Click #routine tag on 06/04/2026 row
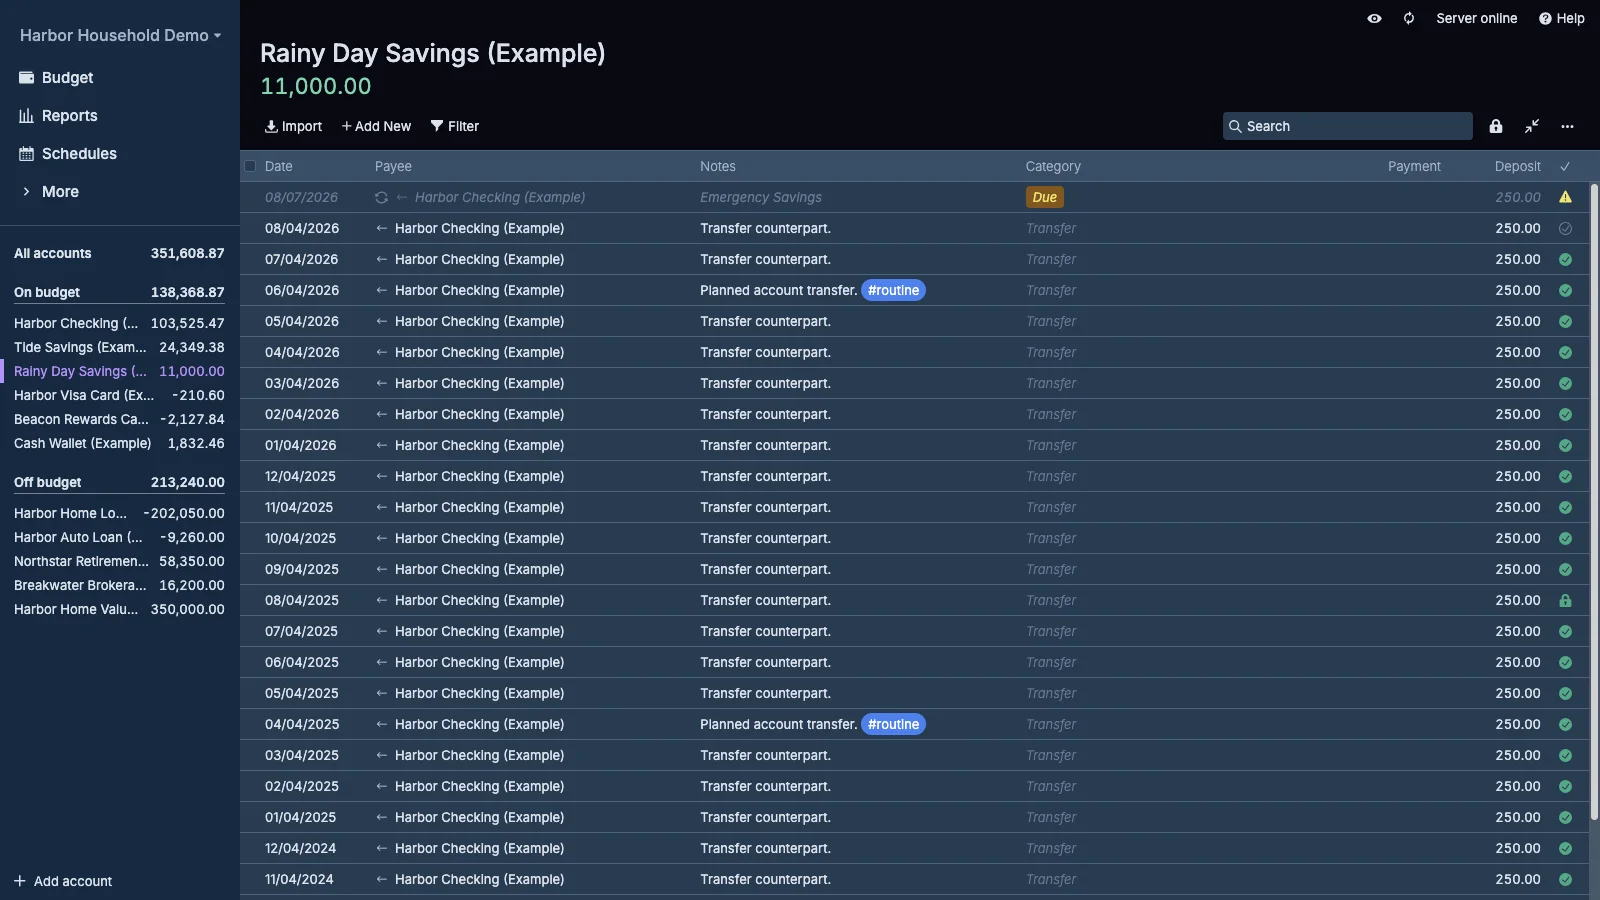The height and width of the screenshot is (900, 1600). (893, 290)
